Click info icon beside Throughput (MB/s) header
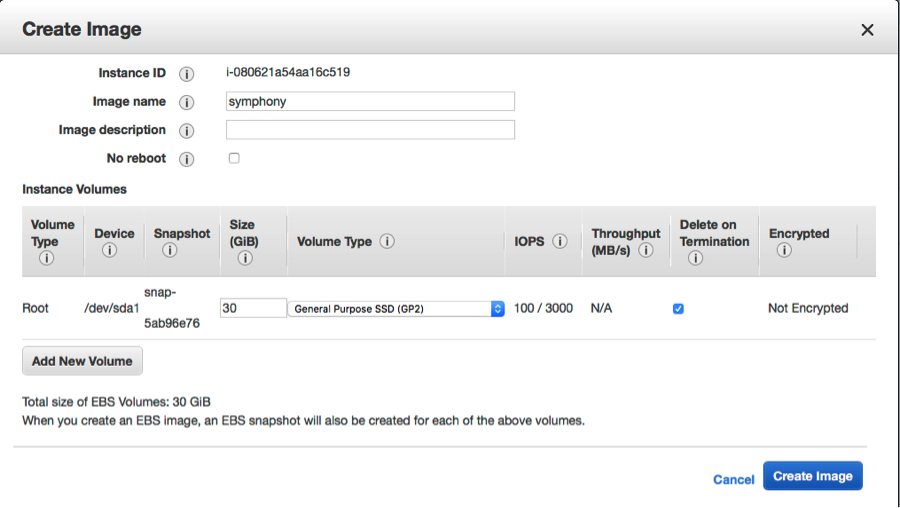The height and width of the screenshot is (508, 900). click(x=646, y=251)
